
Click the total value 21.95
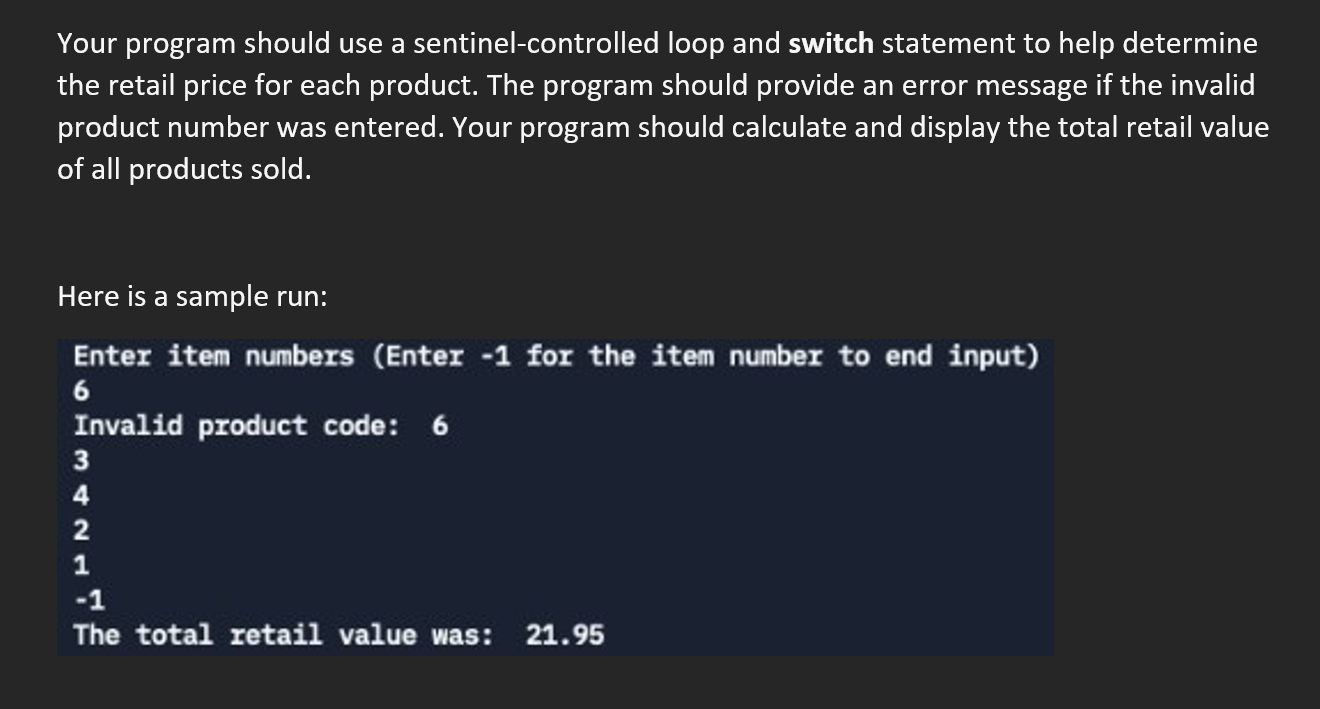click(565, 635)
